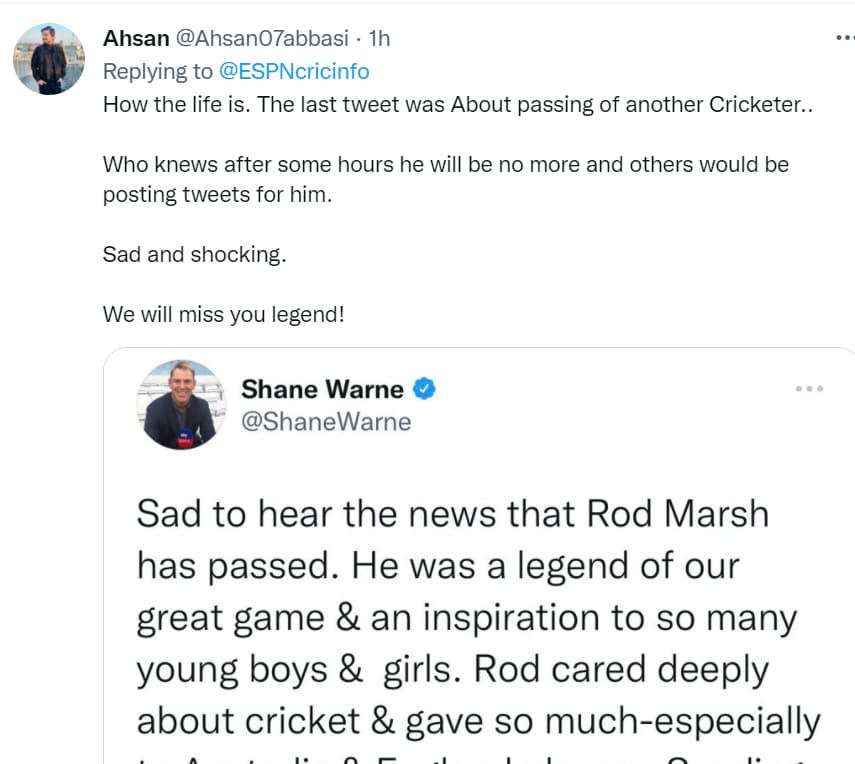Click the Shane Warne display name
Viewport: 855px width, 764px height.
pyautogui.click(x=322, y=389)
